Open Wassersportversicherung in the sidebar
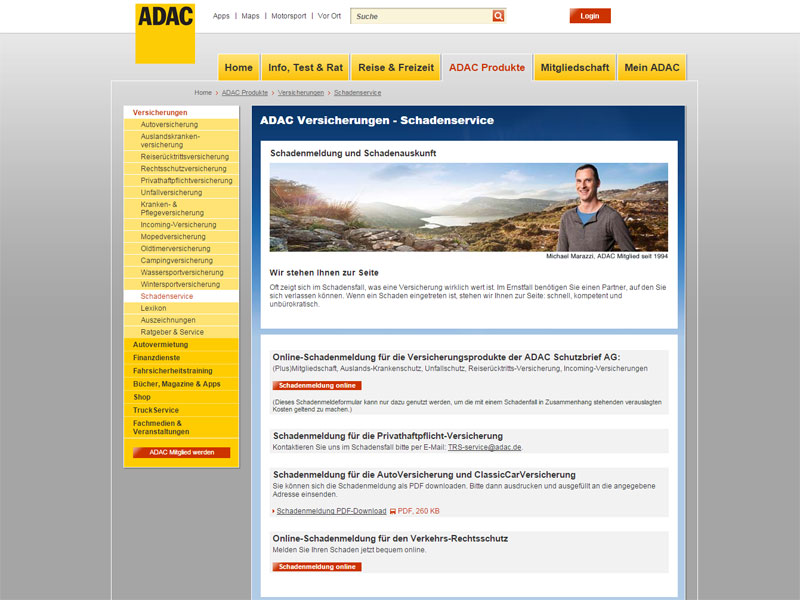 tap(181, 272)
